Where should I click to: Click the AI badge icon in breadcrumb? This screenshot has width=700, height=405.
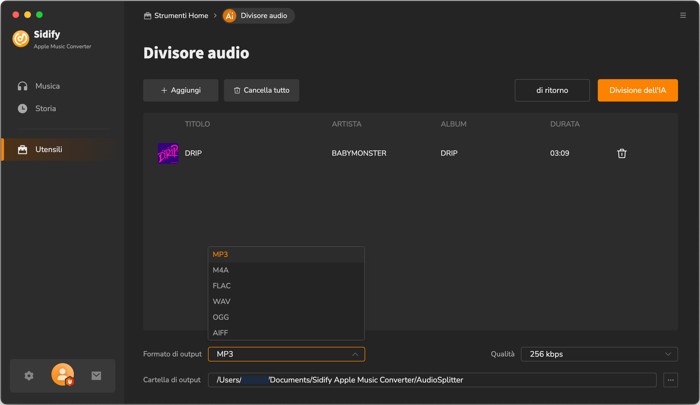229,16
